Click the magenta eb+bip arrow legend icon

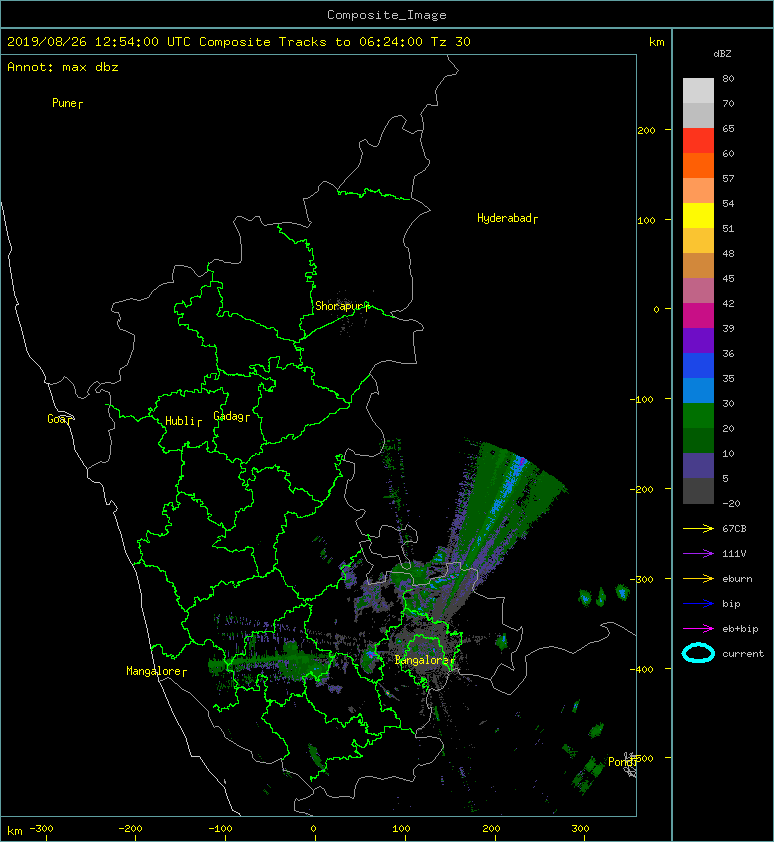pyautogui.click(x=698, y=629)
